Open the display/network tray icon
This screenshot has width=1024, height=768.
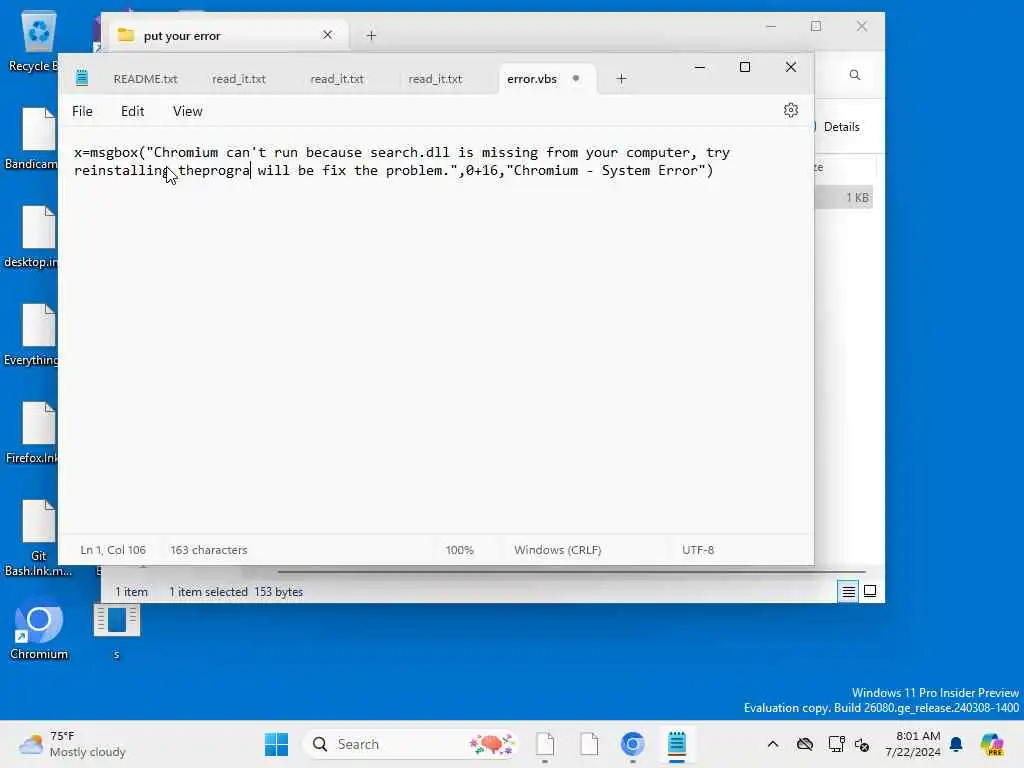836,744
